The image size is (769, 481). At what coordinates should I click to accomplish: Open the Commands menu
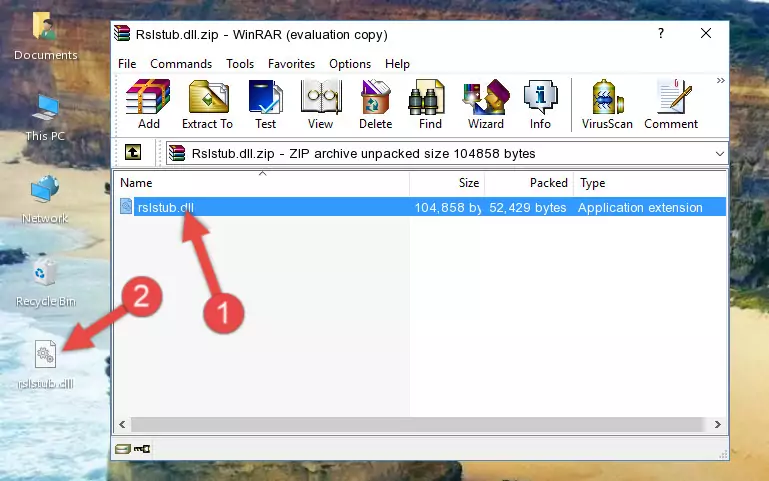coord(181,64)
